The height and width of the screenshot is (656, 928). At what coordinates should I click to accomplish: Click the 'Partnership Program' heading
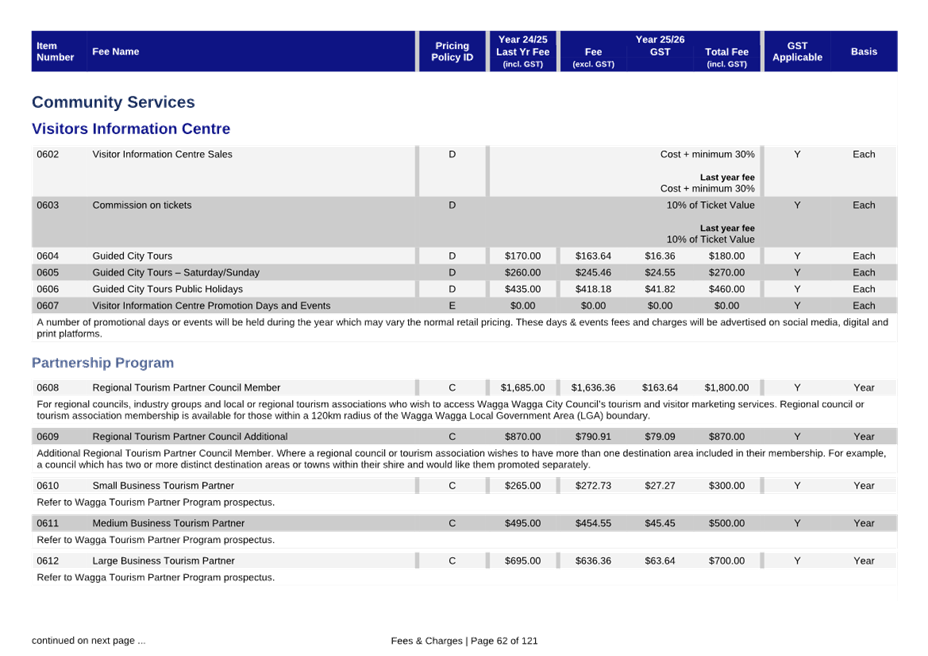(103, 362)
